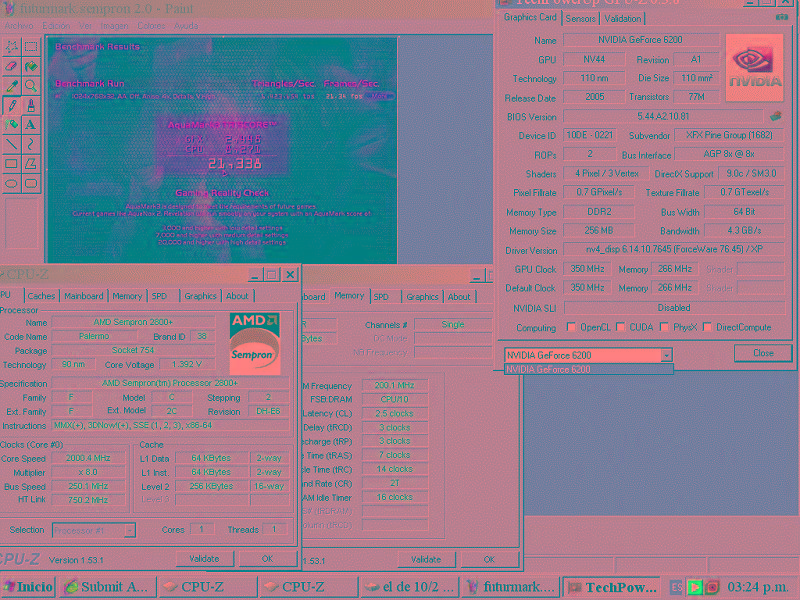
Task: Click the NVIDIA logo in GPU-Z
Action: (x=754, y=67)
